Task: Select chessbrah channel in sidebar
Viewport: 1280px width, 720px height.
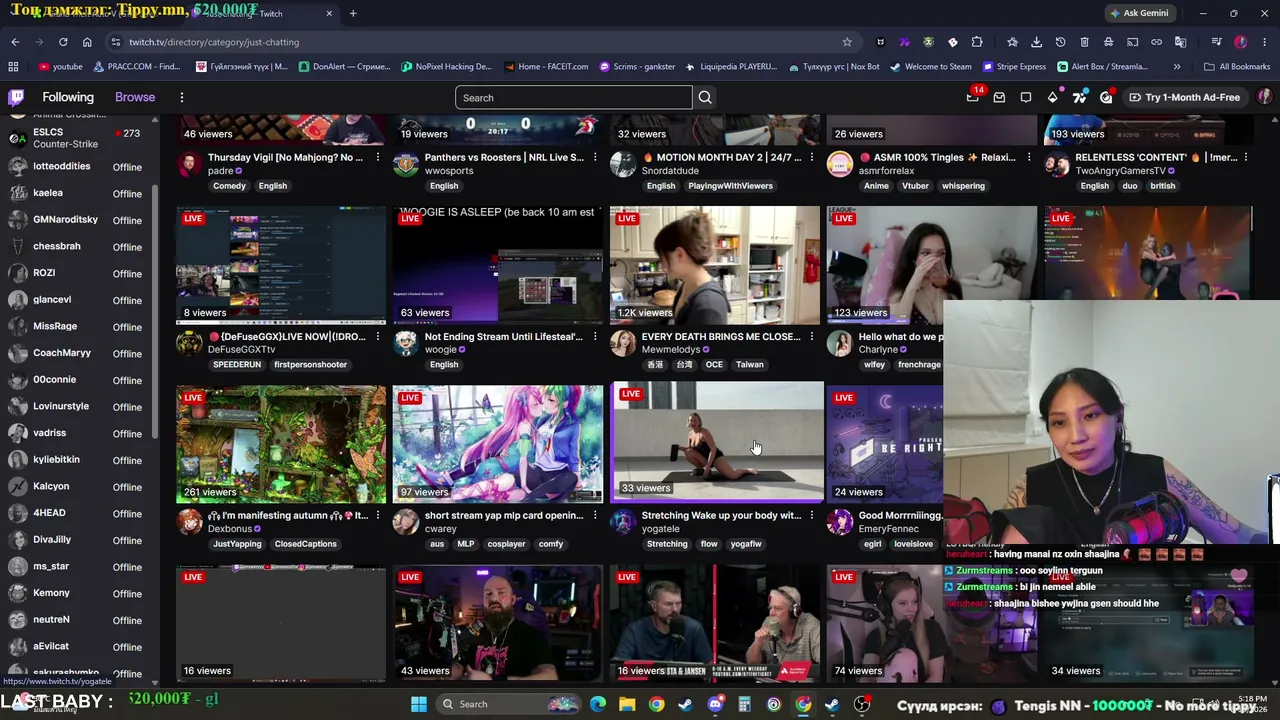Action: (80, 246)
